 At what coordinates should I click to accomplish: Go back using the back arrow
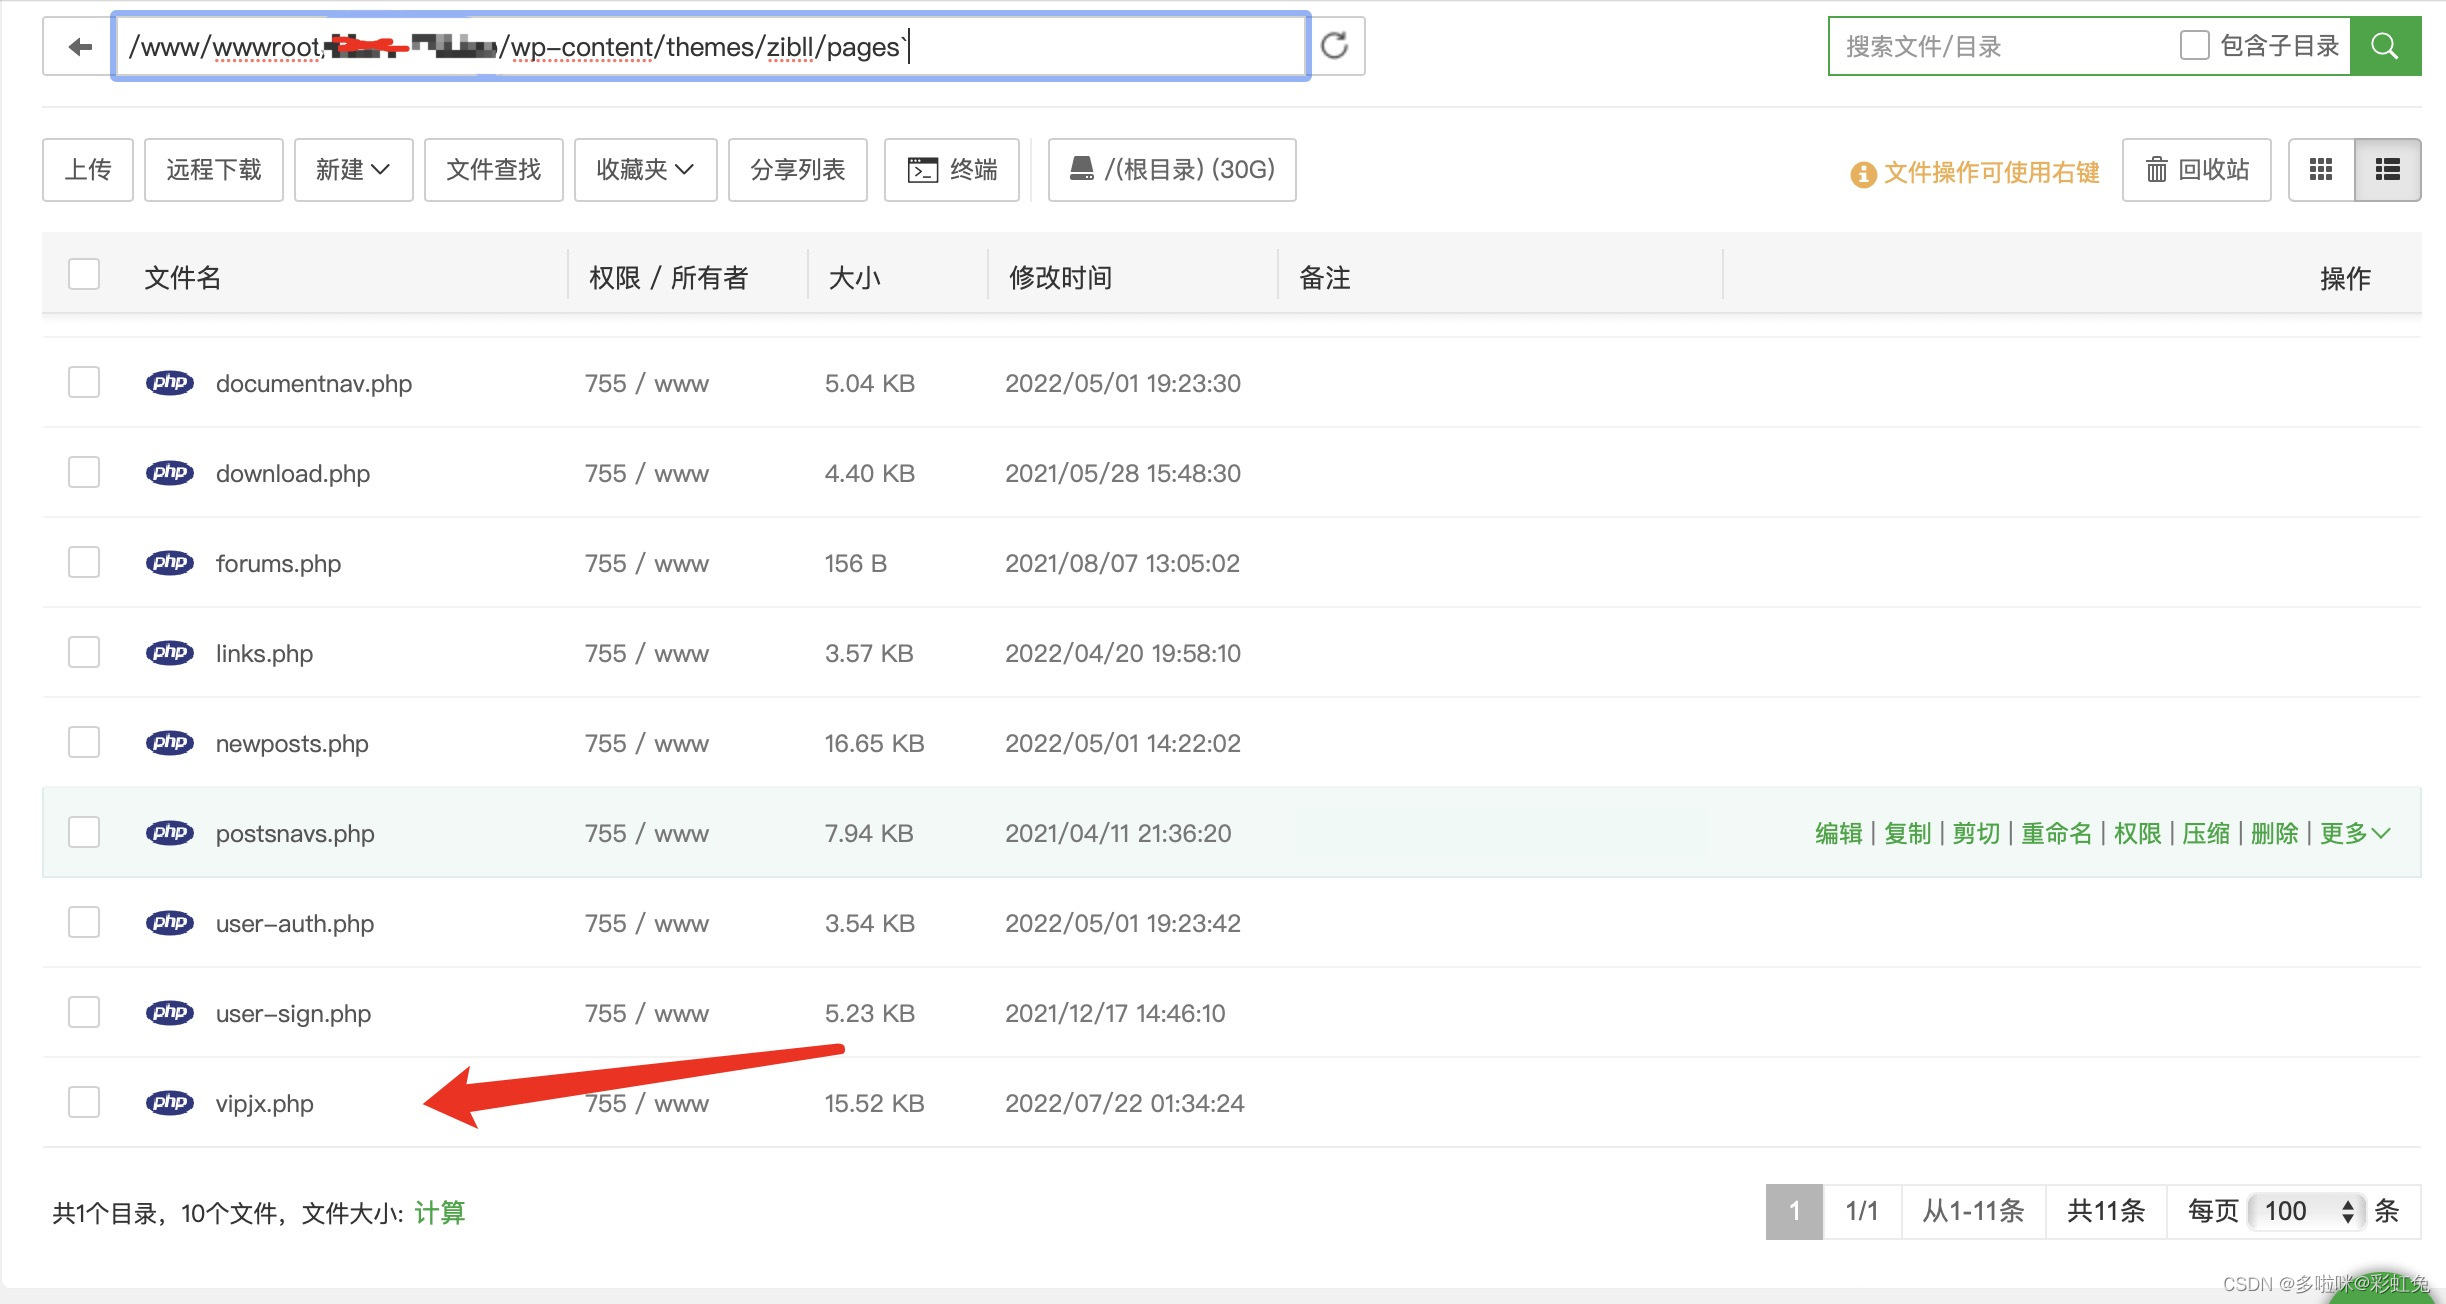[x=78, y=46]
